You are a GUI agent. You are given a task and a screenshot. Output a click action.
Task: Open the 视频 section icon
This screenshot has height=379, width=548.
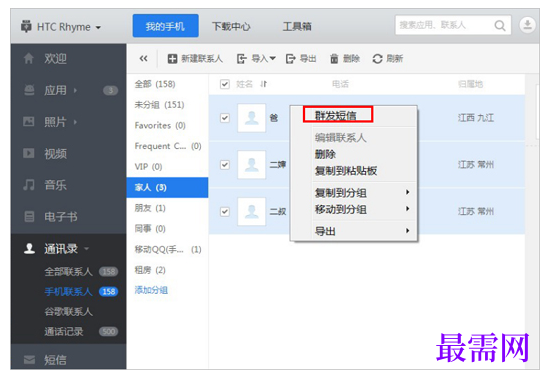coord(29,153)
